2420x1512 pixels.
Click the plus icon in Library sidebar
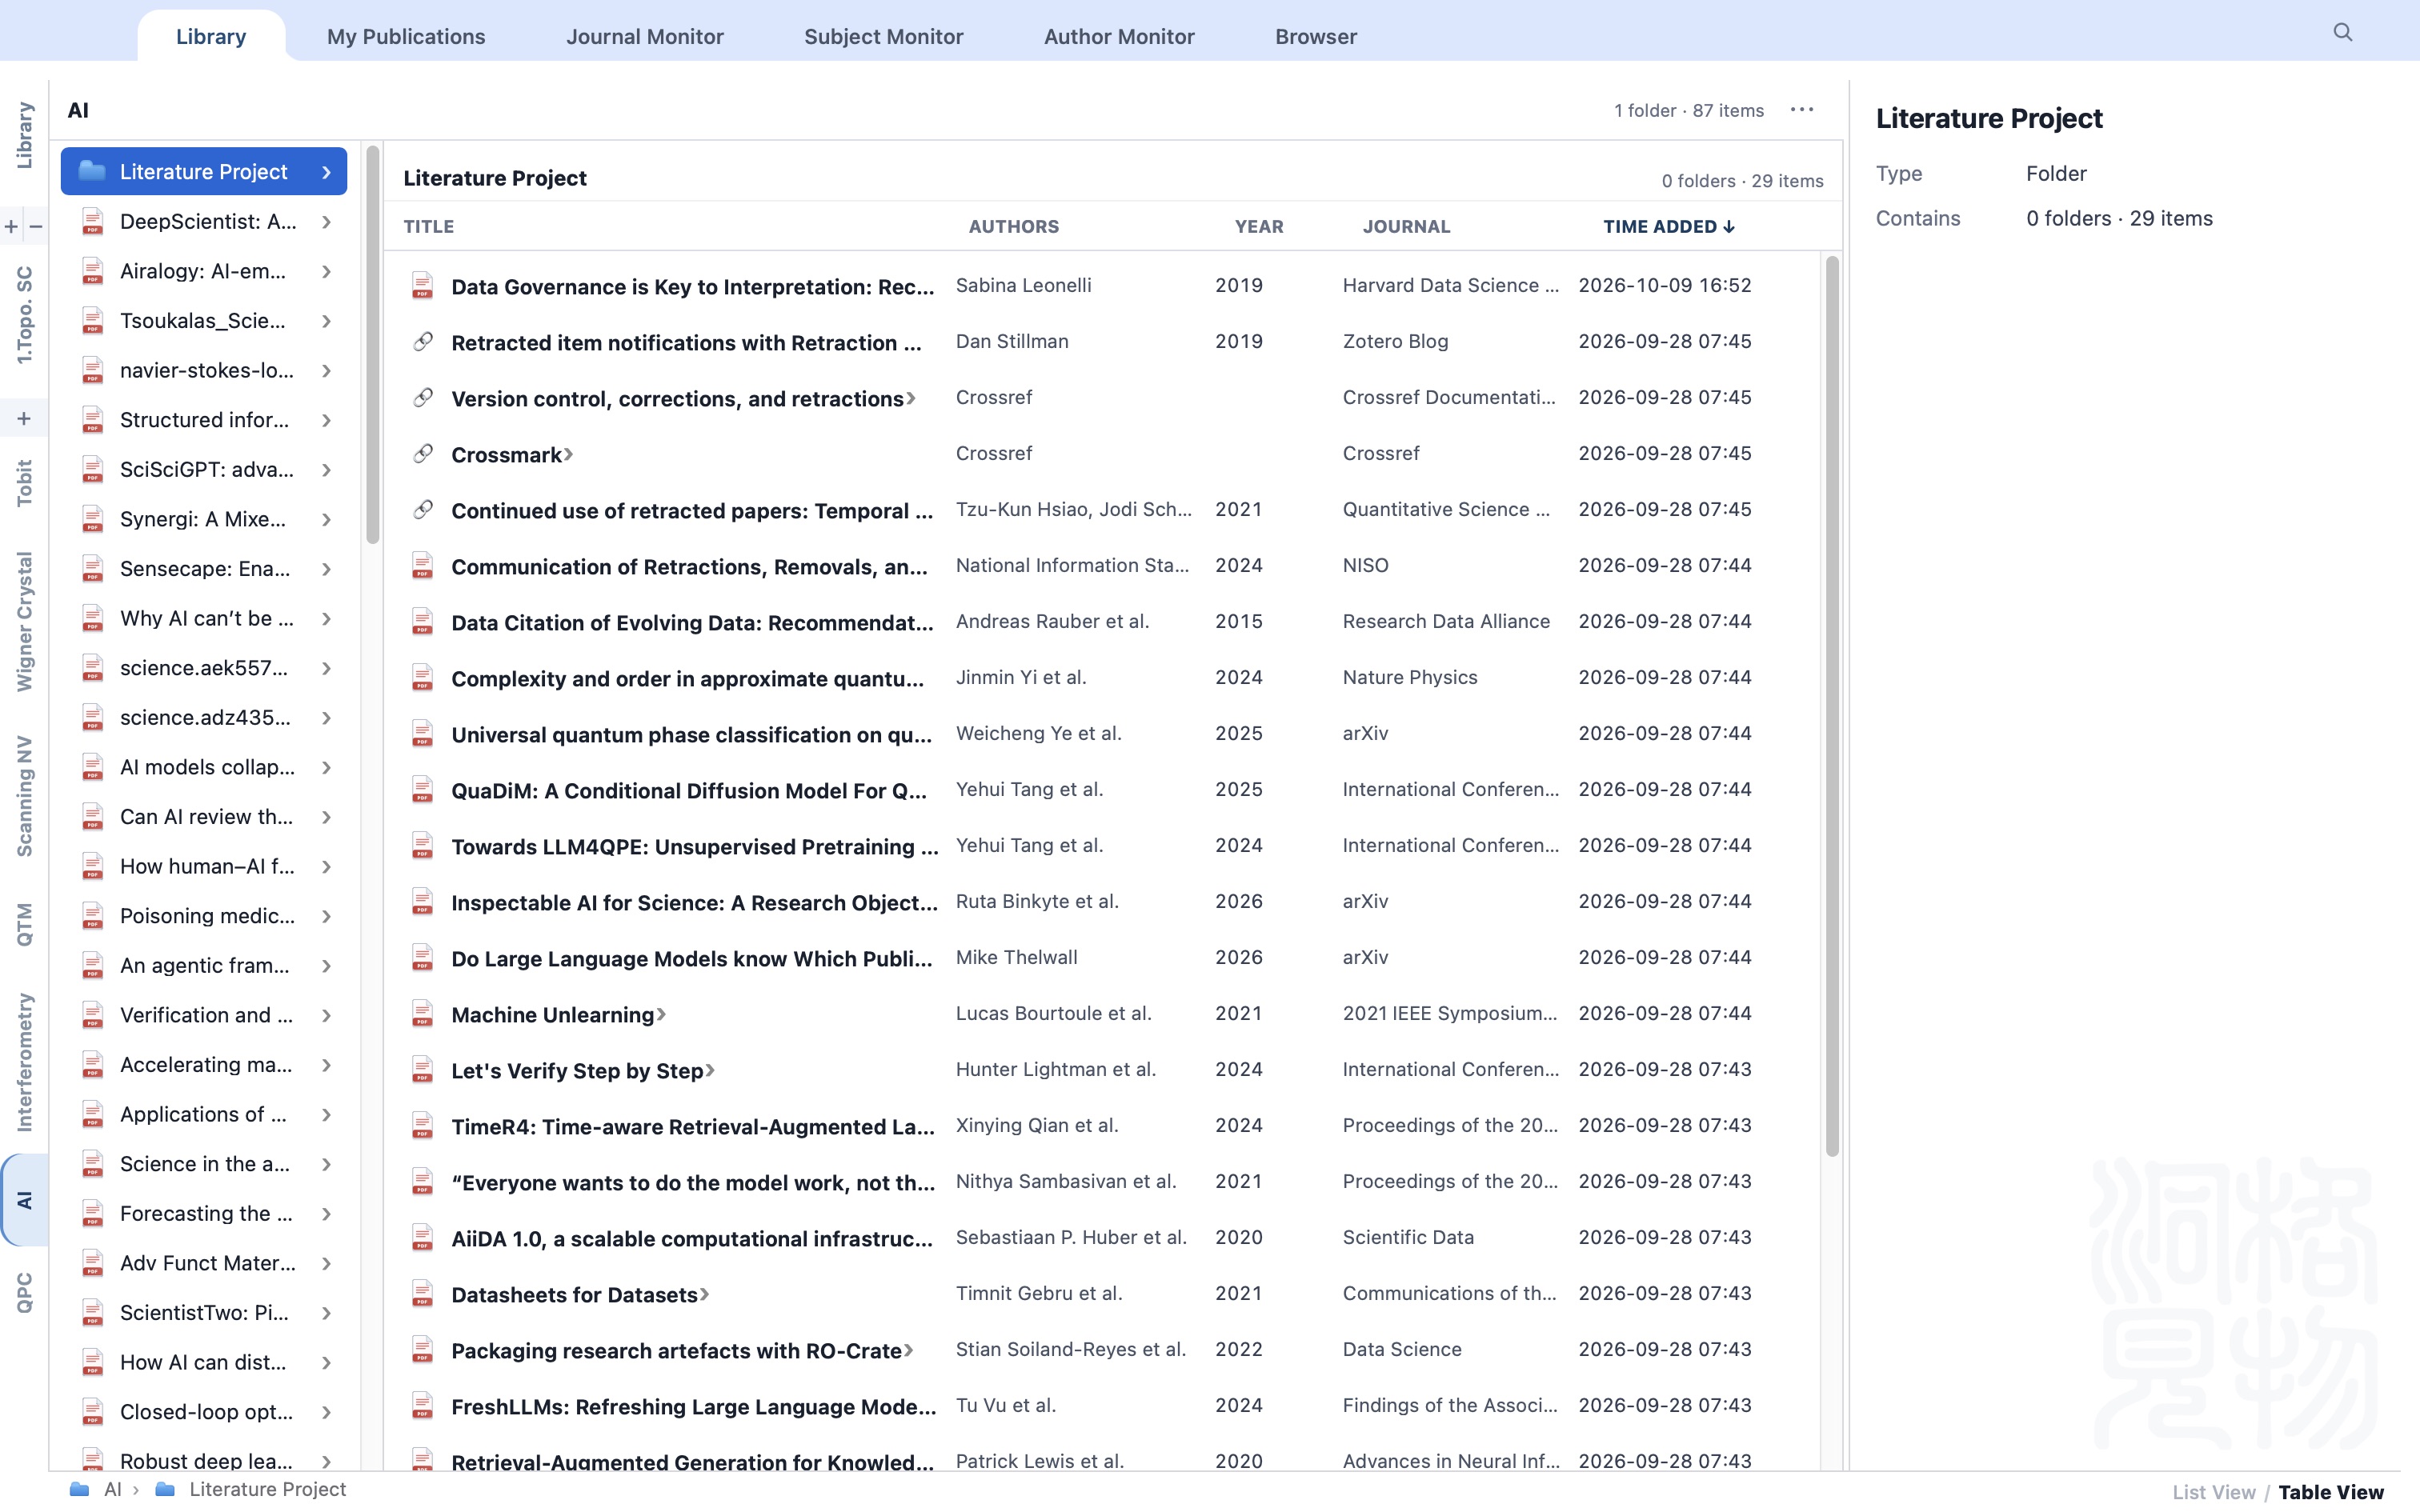12,227
